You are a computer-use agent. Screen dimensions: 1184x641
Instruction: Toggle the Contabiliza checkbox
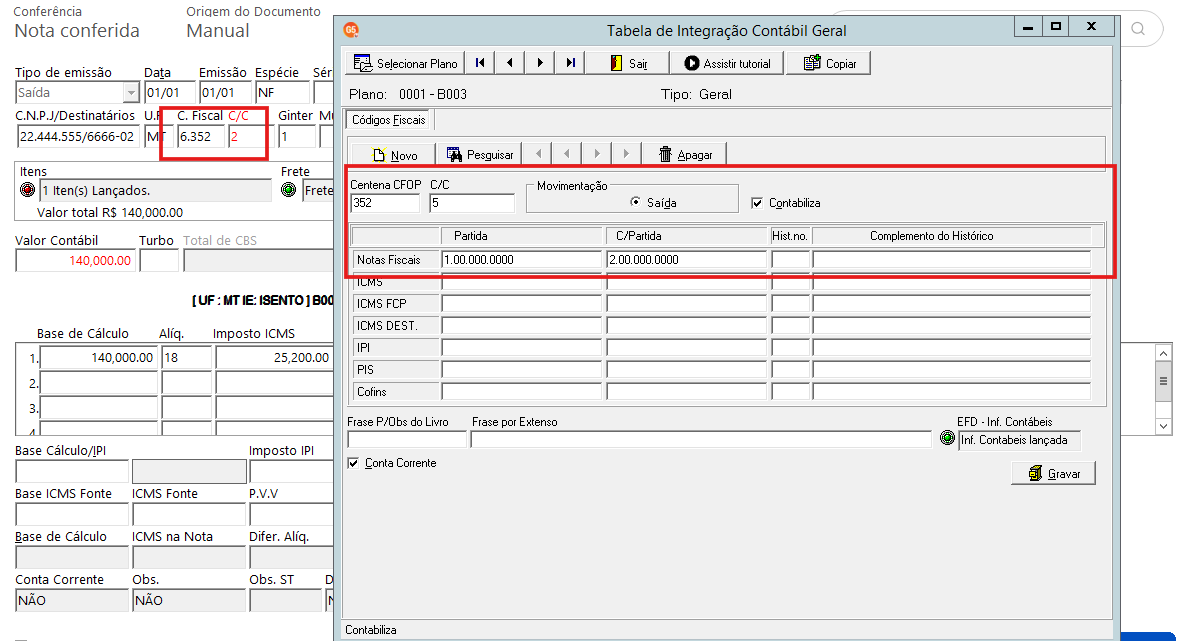[757, 203]
